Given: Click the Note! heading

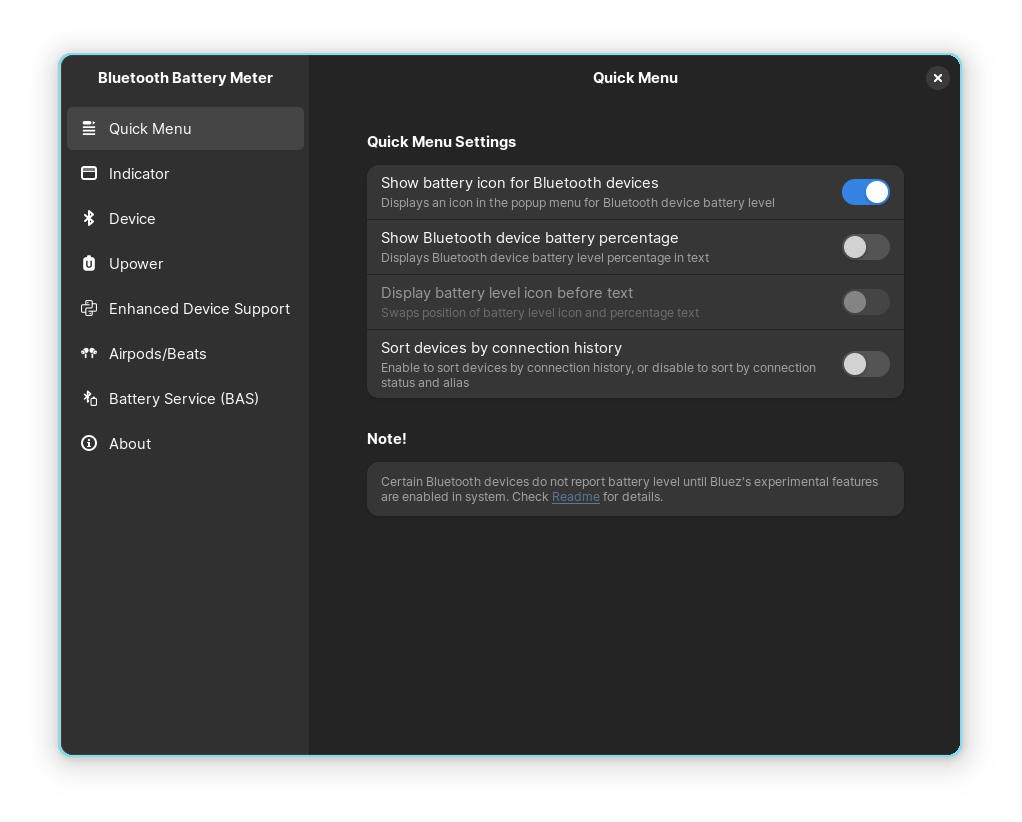Looking at the screenshot, I should (x=387, y=439).
